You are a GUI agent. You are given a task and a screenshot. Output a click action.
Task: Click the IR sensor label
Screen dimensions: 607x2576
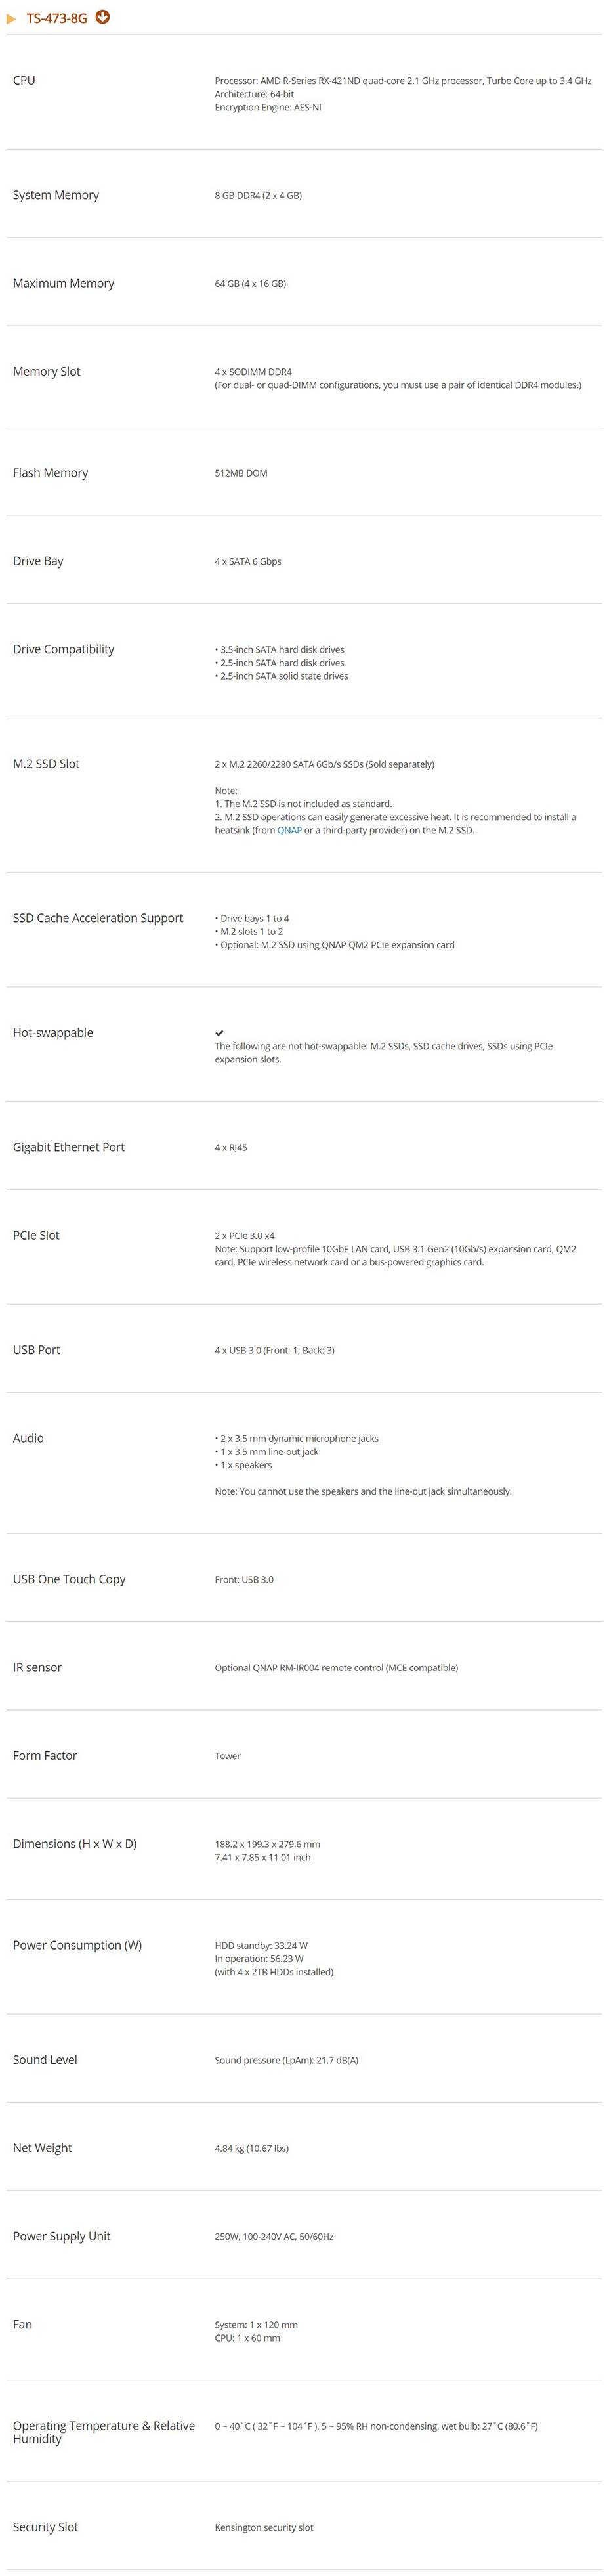click(x=37, y=1667)
